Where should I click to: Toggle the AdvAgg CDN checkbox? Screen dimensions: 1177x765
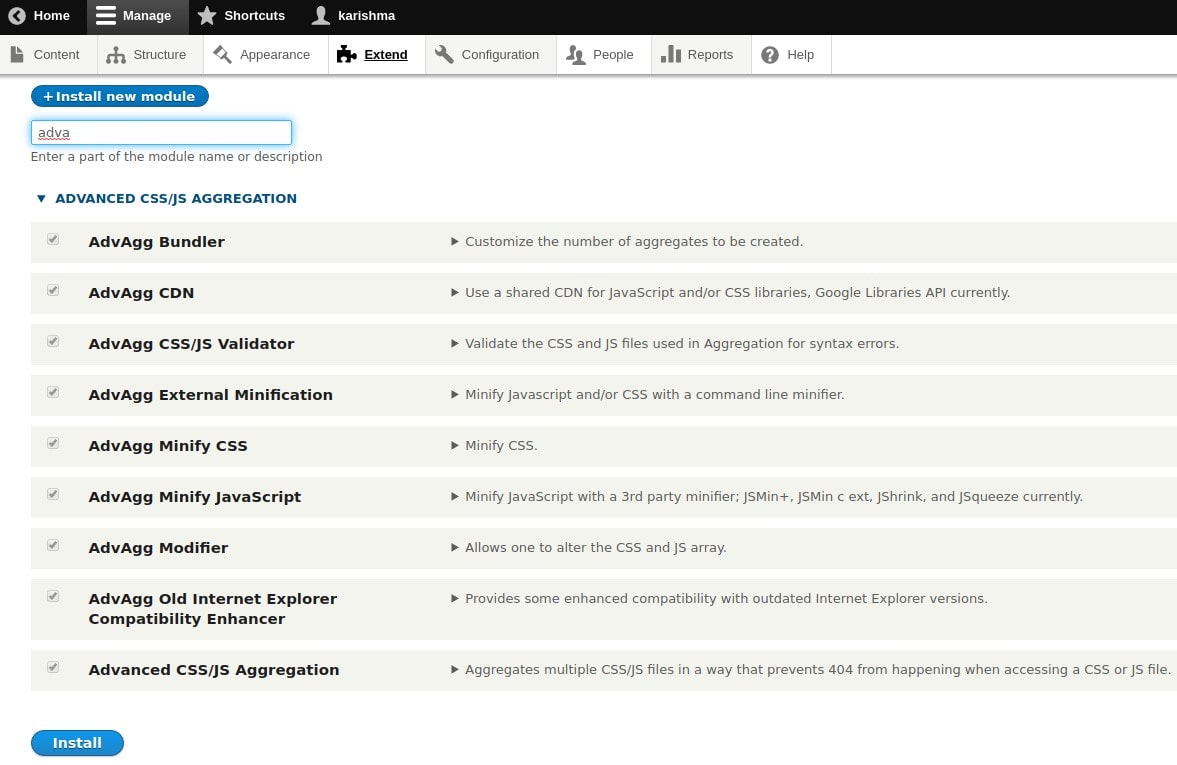point(53,291)
